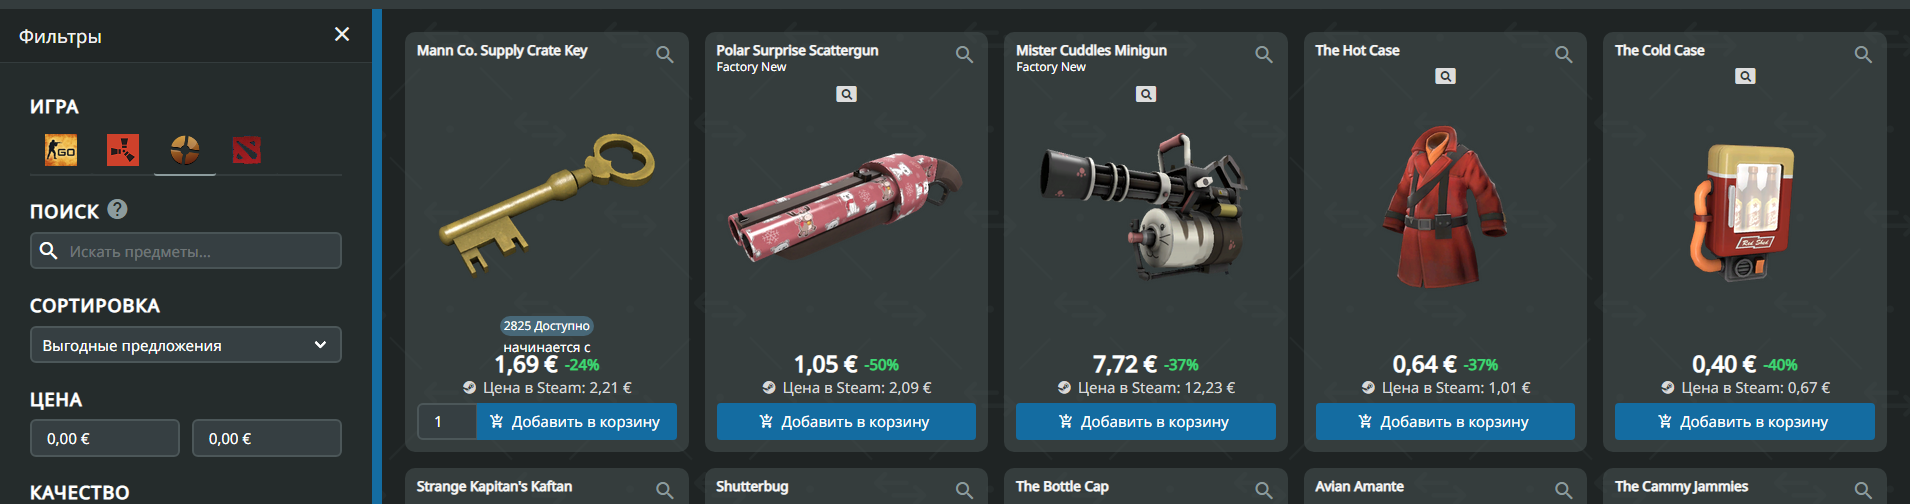Edit the maximum price field

(267, 438)
